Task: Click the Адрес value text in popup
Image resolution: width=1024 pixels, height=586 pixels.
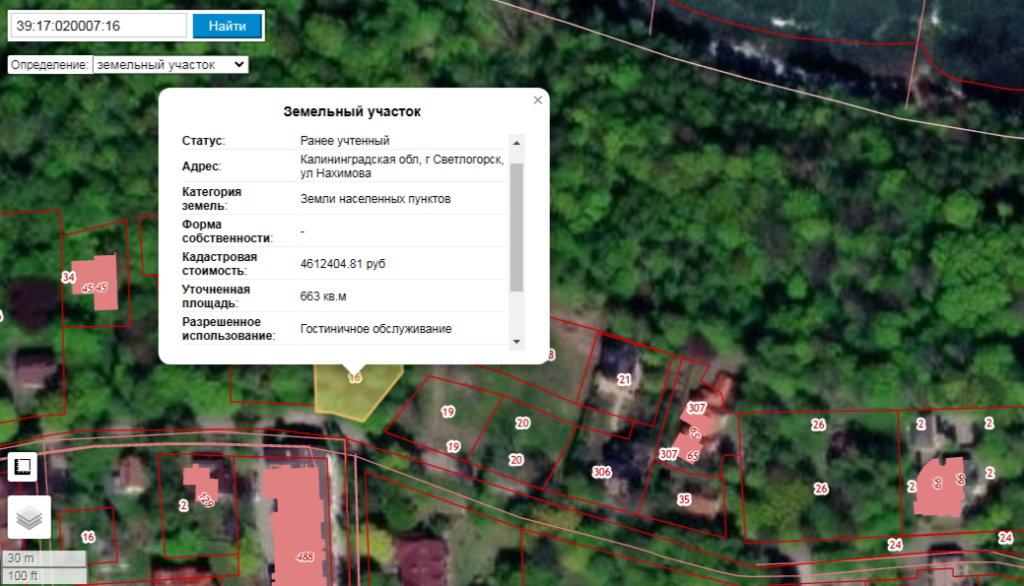Action: (400, 166)
